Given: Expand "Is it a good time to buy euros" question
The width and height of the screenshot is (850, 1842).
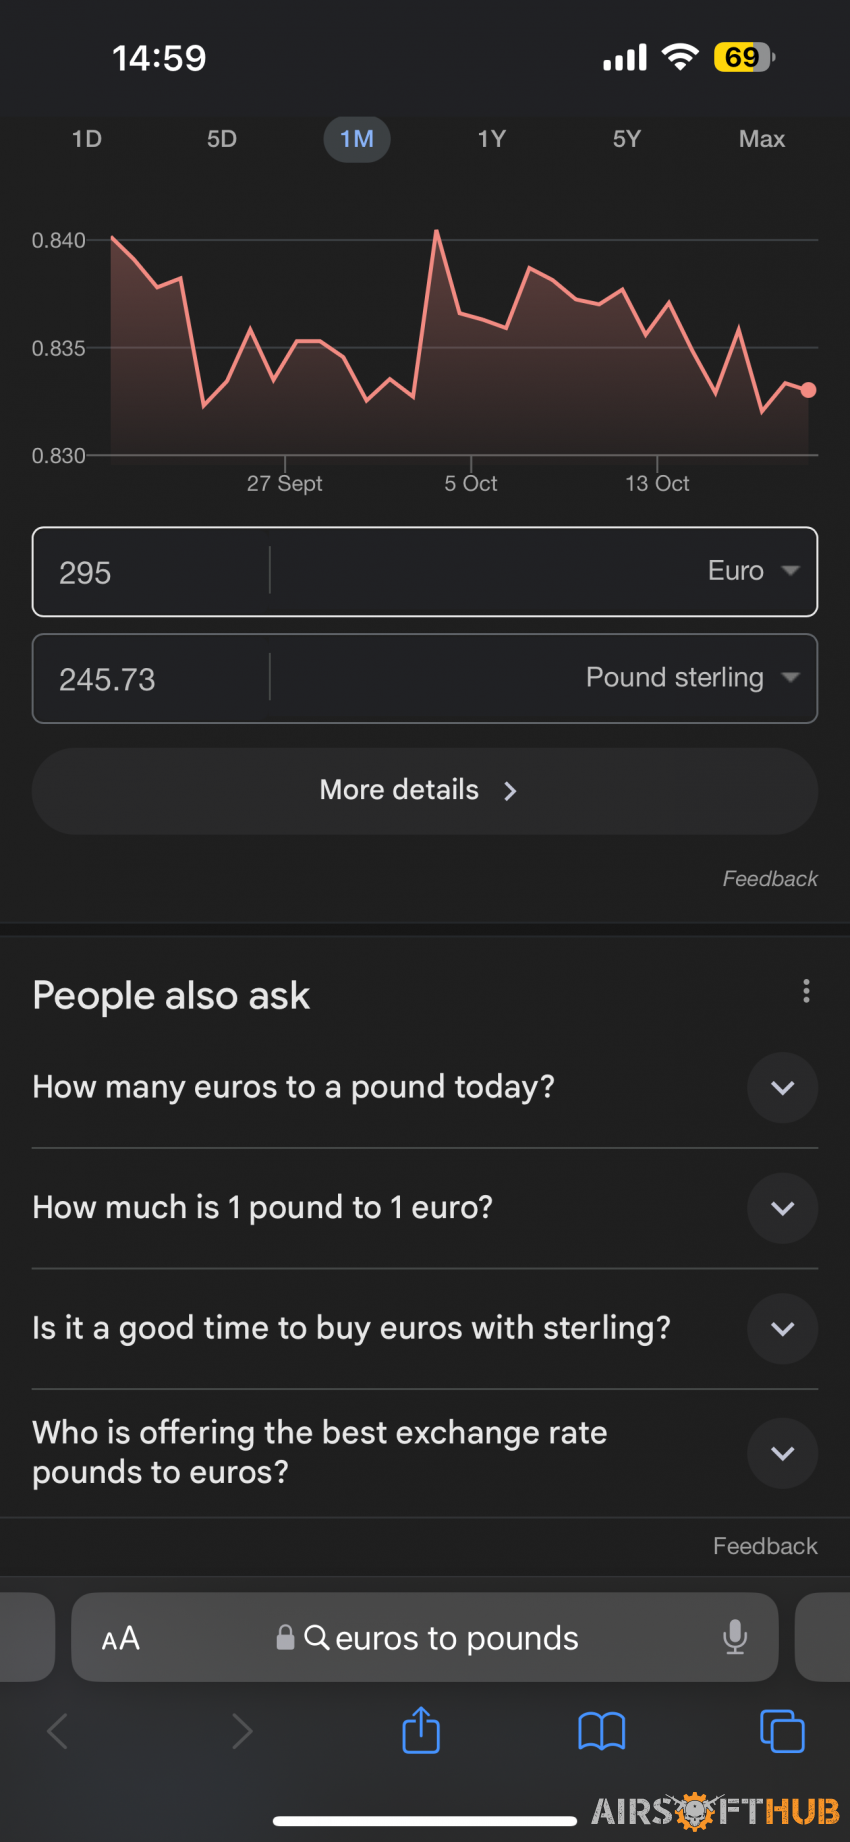Looking at the screenshot, I should 425,1328.
